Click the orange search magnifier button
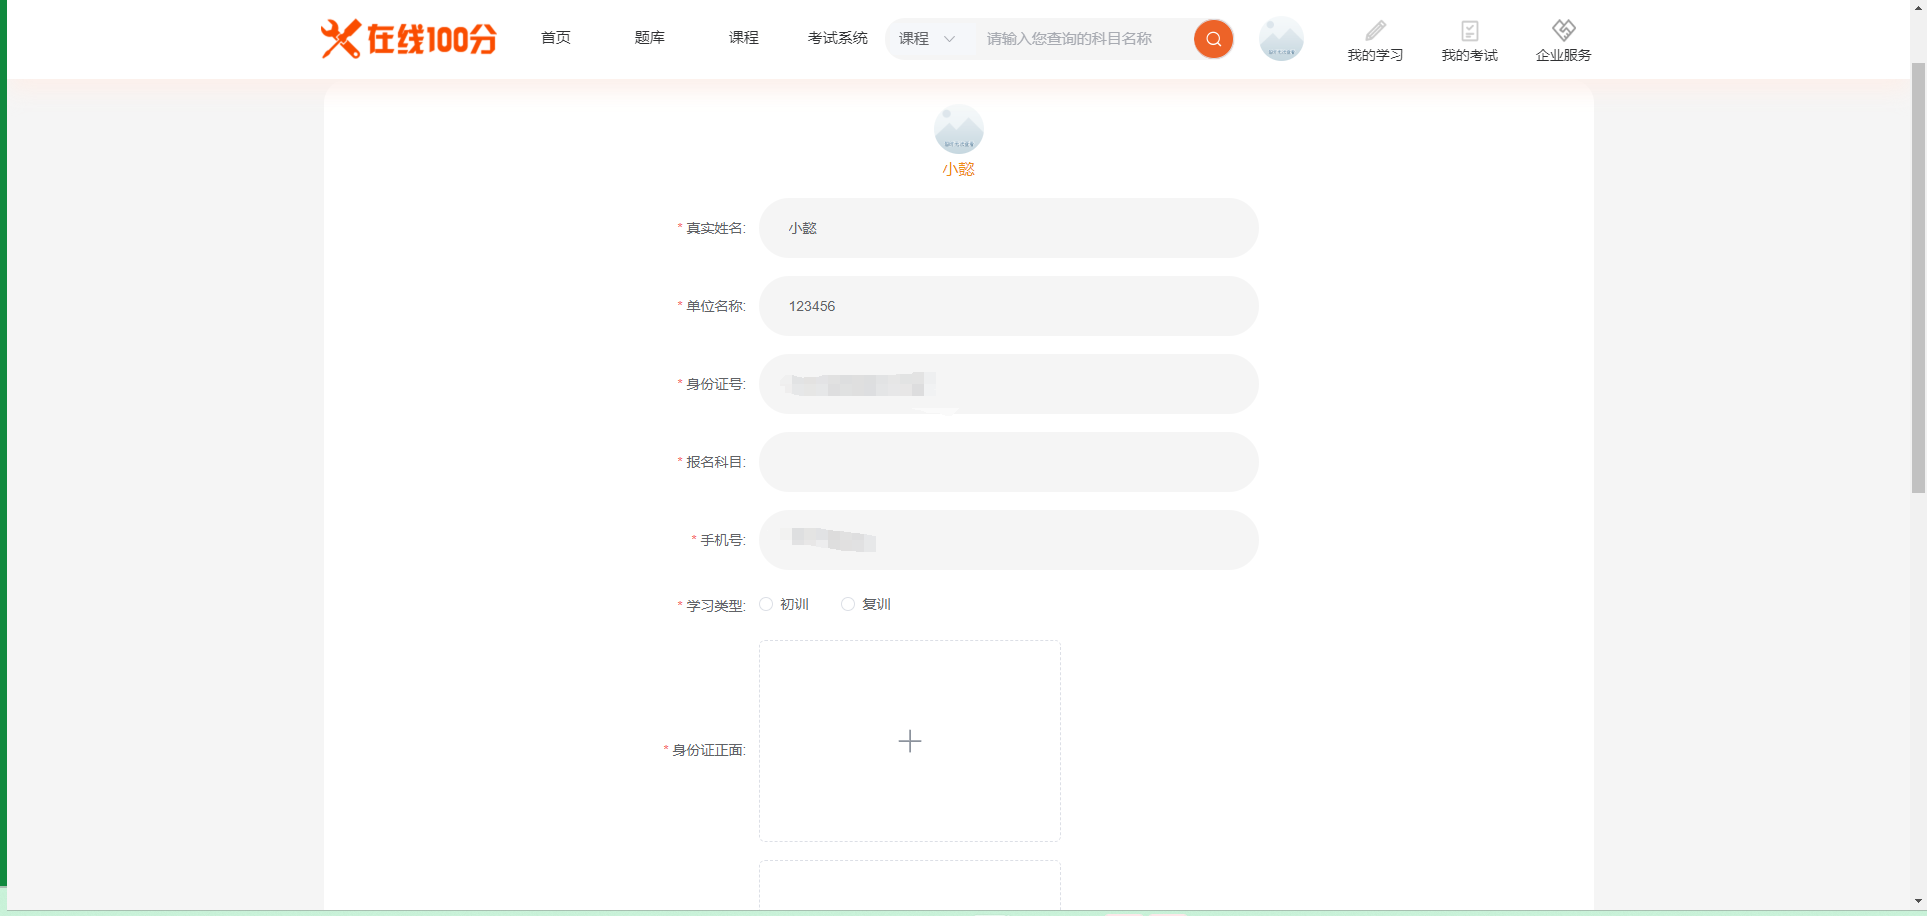This screenshot has height=916, width=1927. (1213, 39)
